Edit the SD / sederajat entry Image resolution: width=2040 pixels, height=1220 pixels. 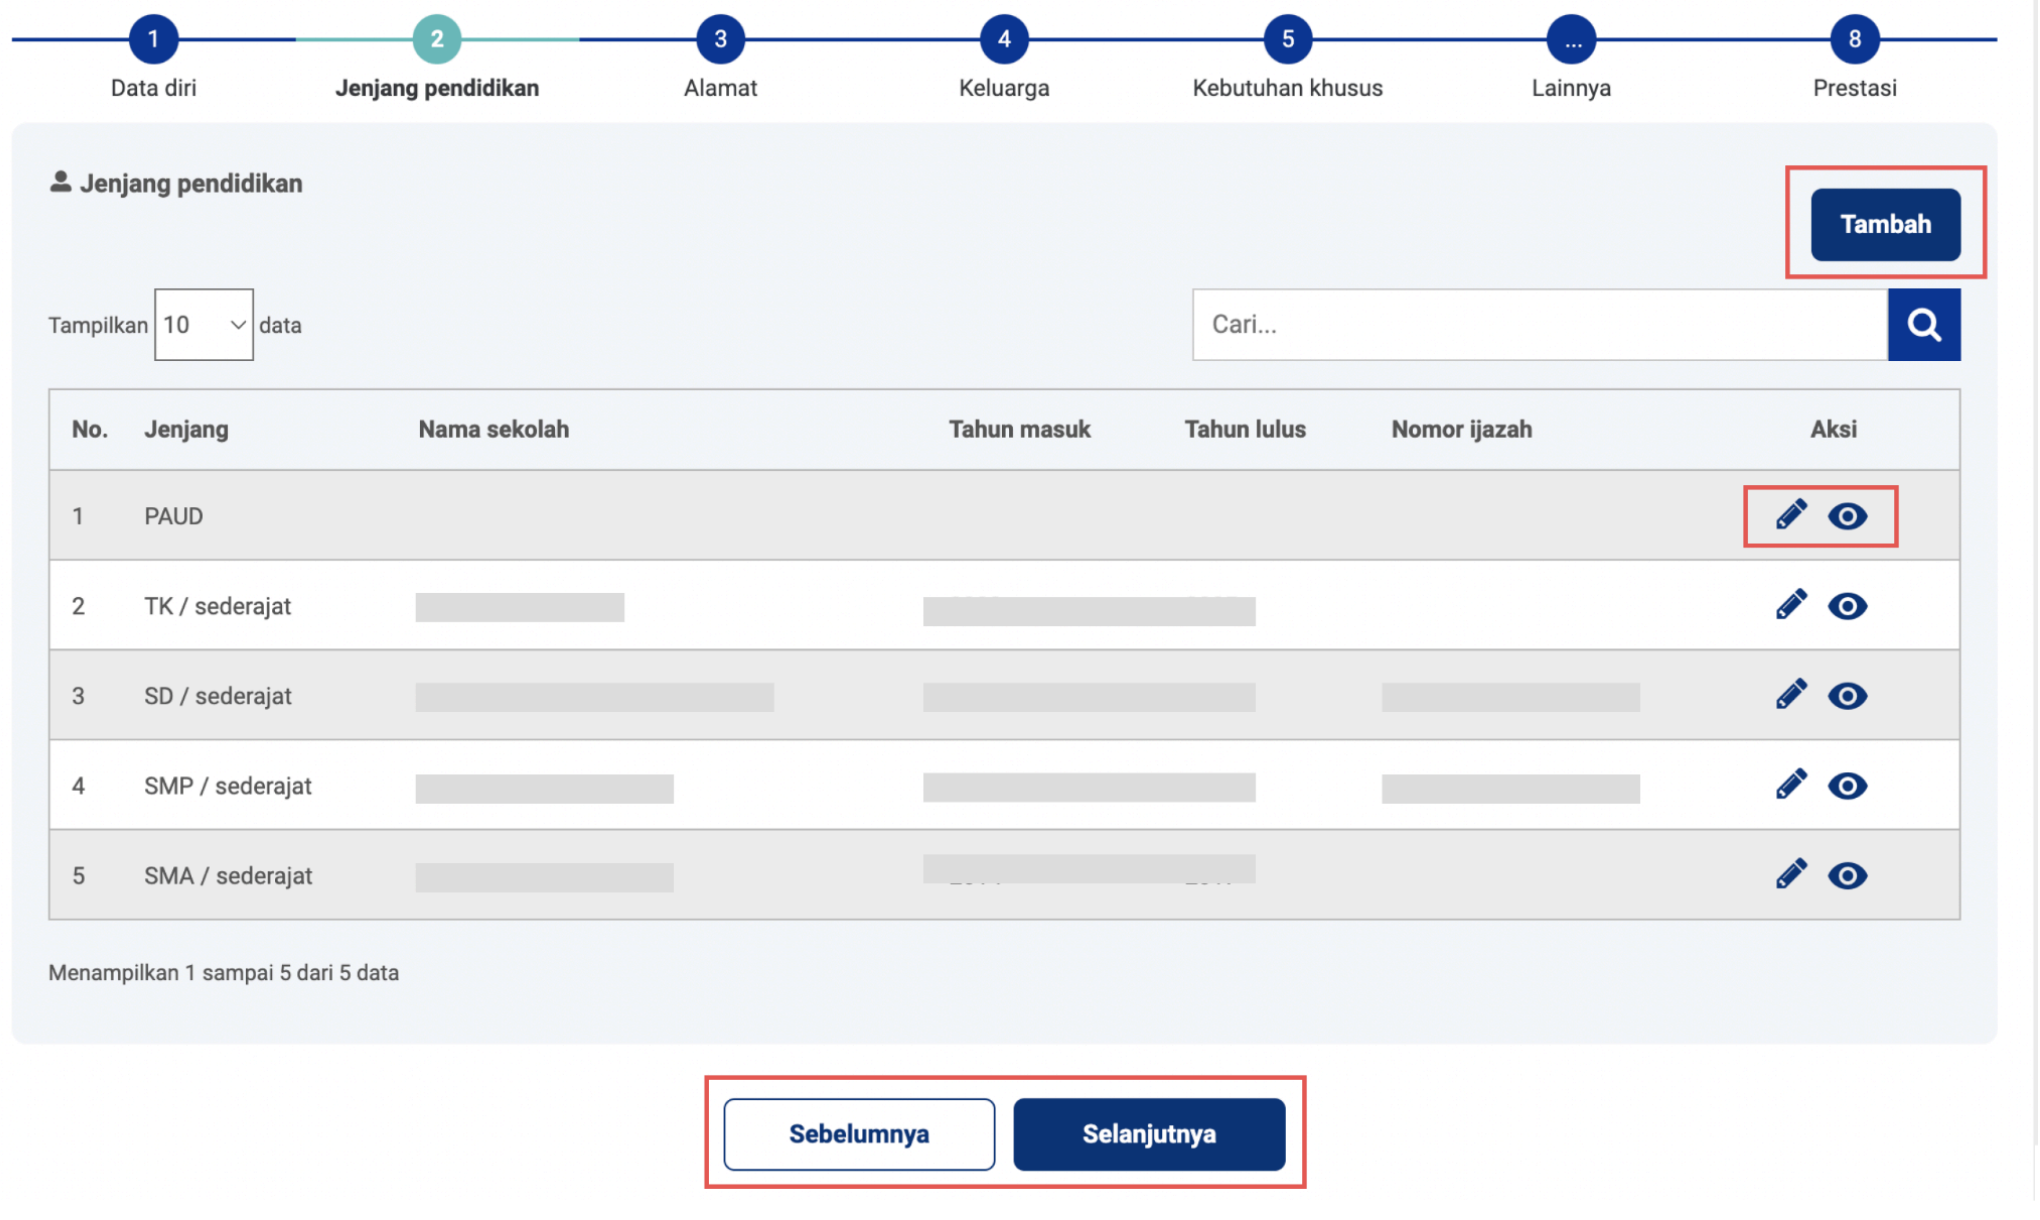pos(1791,695)
